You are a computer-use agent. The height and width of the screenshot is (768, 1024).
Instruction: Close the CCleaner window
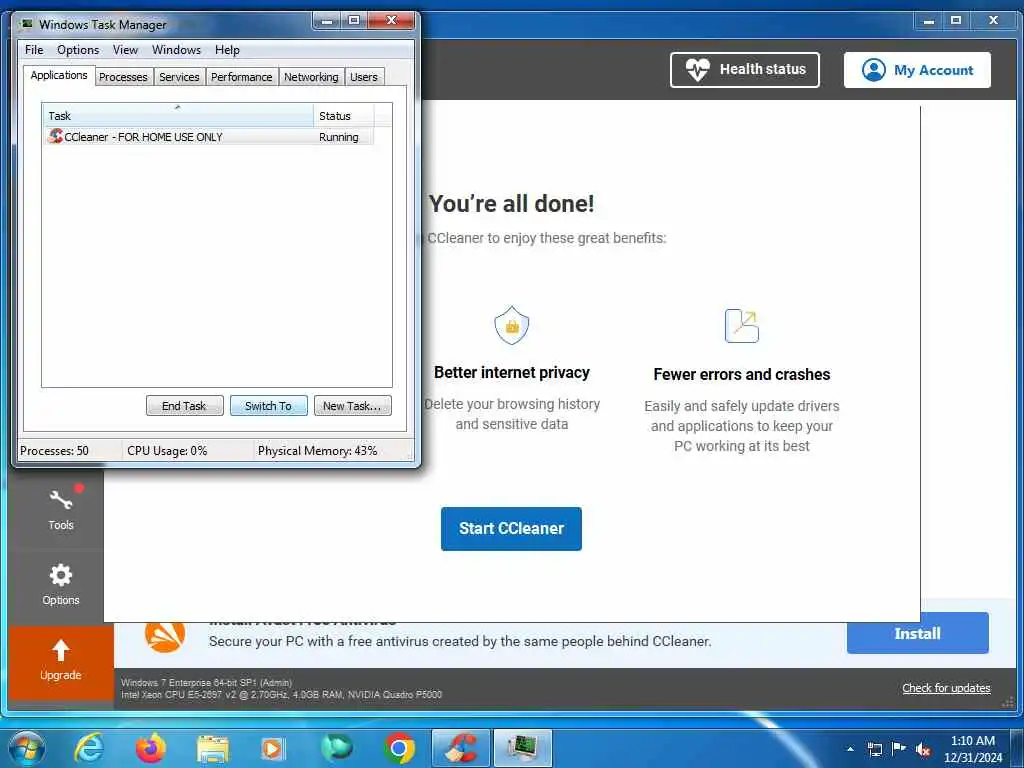pyautogui.click(x=993, y=21)
